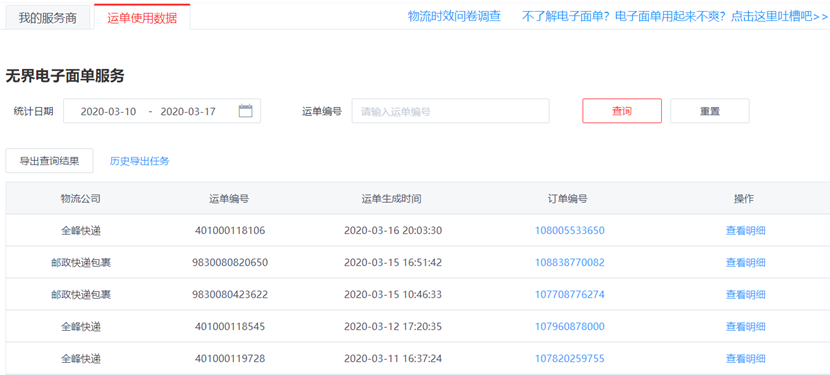Click the 查询 button

[622, 111]
